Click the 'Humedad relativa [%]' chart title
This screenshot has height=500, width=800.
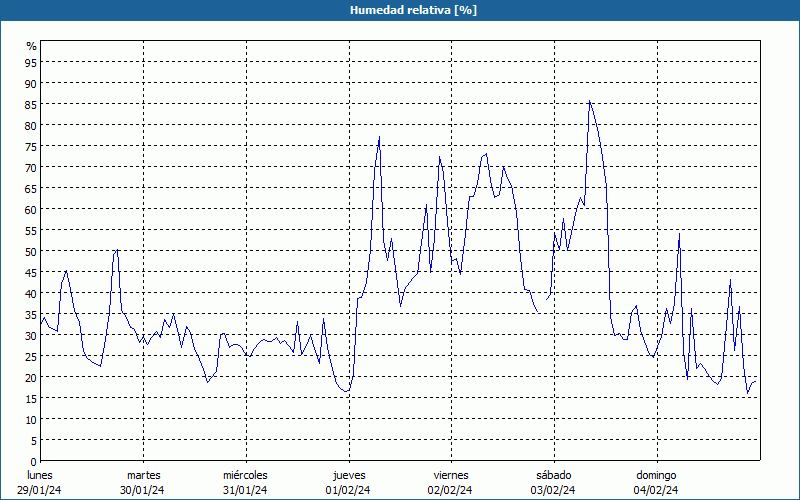coord(413,10)
